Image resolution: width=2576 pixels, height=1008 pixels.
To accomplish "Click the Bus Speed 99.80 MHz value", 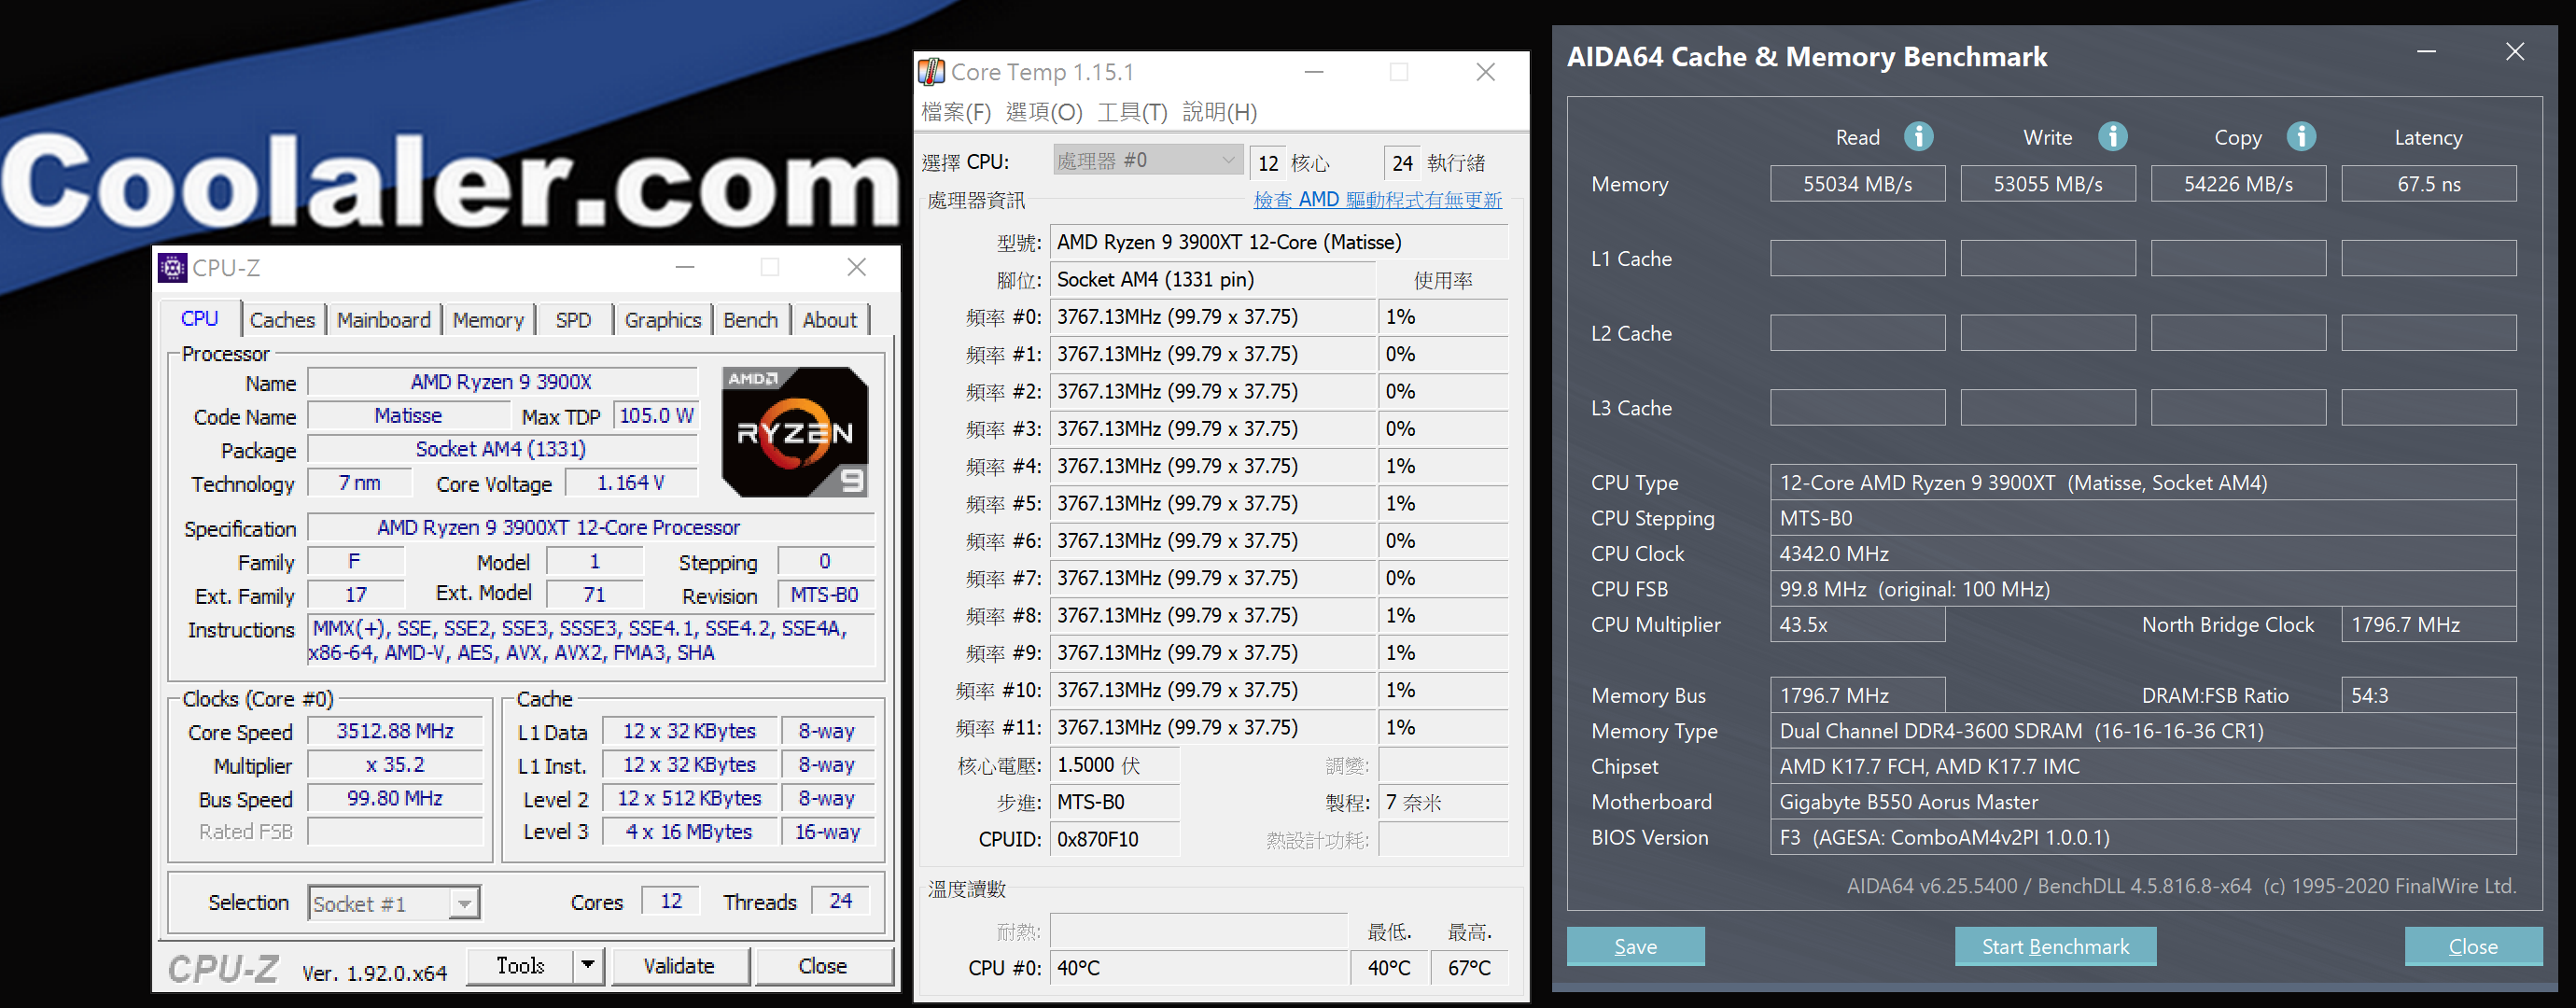I will click(x=395, y=798).
